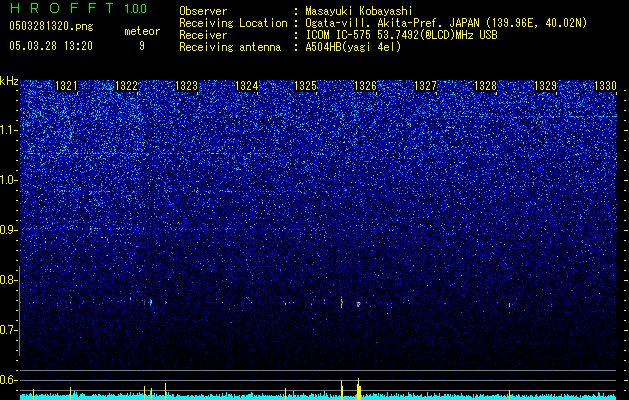Click the 'Receiving Location' field label
This screenshot has width=629, height=400.
[233, 23]
